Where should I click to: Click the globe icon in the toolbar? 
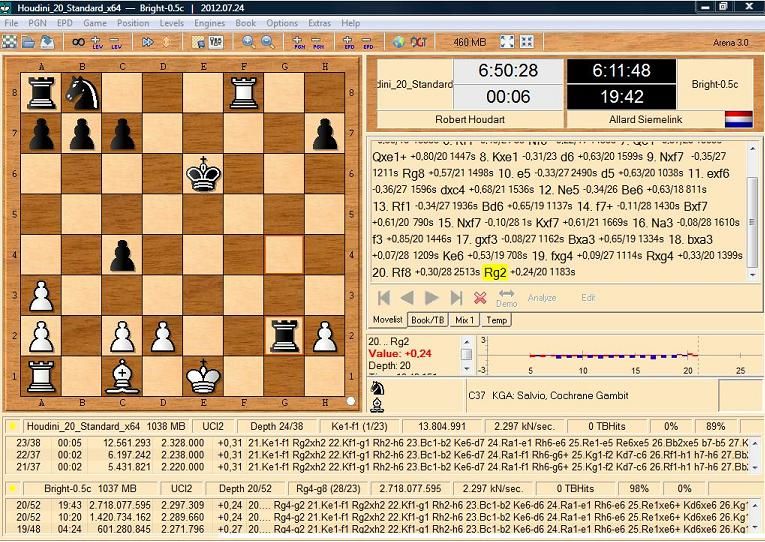pyautogui.click(x=399, y=42)
